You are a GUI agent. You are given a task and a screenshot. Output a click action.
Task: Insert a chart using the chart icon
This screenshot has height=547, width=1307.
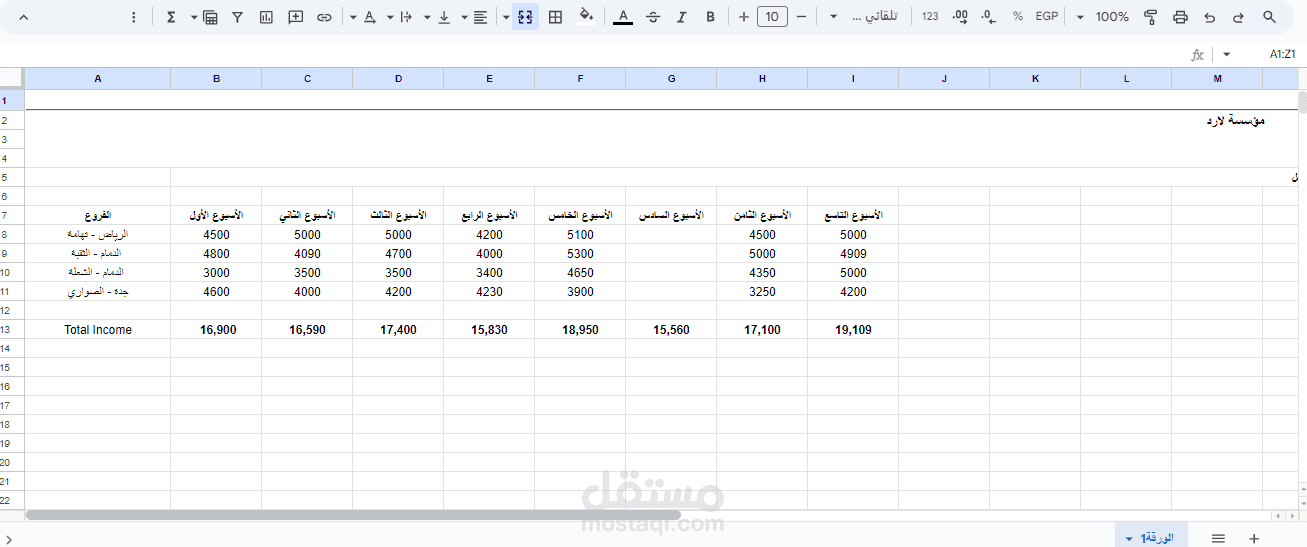pyautogui.click(x=266, y=17)
